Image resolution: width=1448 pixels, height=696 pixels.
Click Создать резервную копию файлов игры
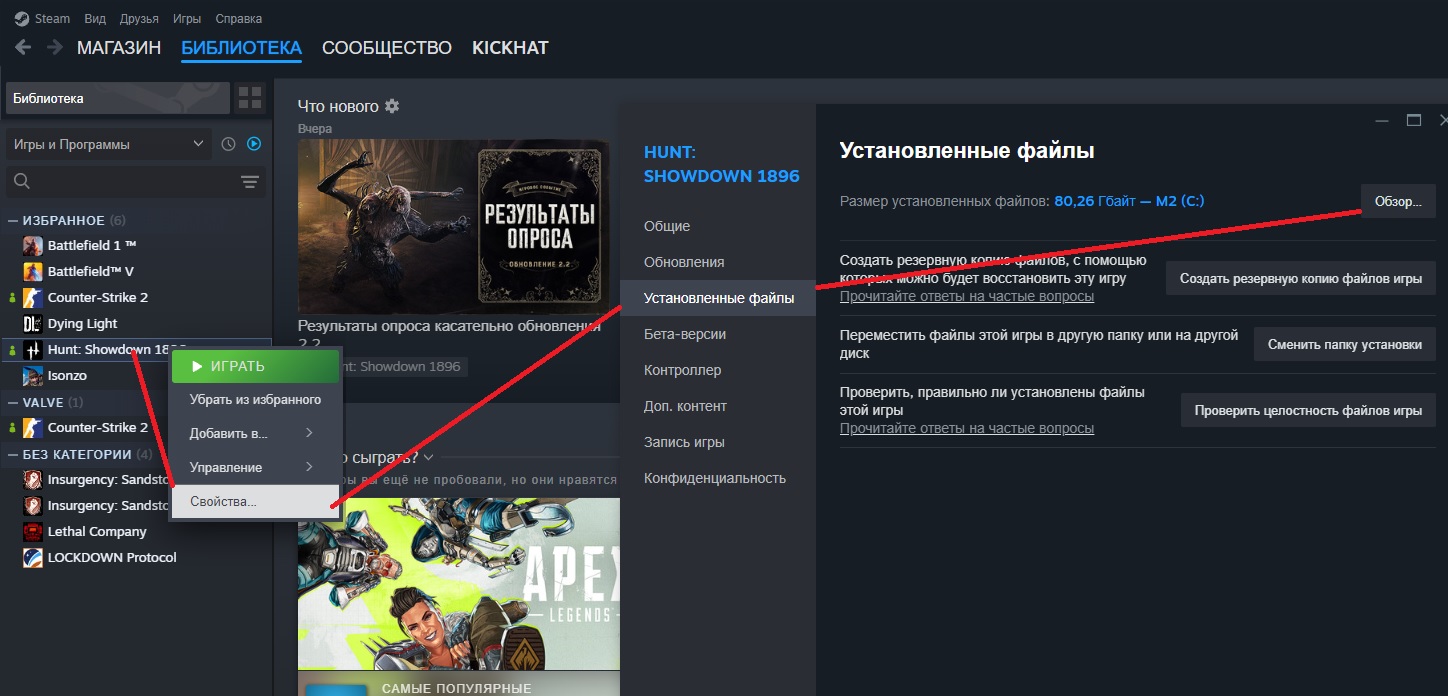[1301, 278]
